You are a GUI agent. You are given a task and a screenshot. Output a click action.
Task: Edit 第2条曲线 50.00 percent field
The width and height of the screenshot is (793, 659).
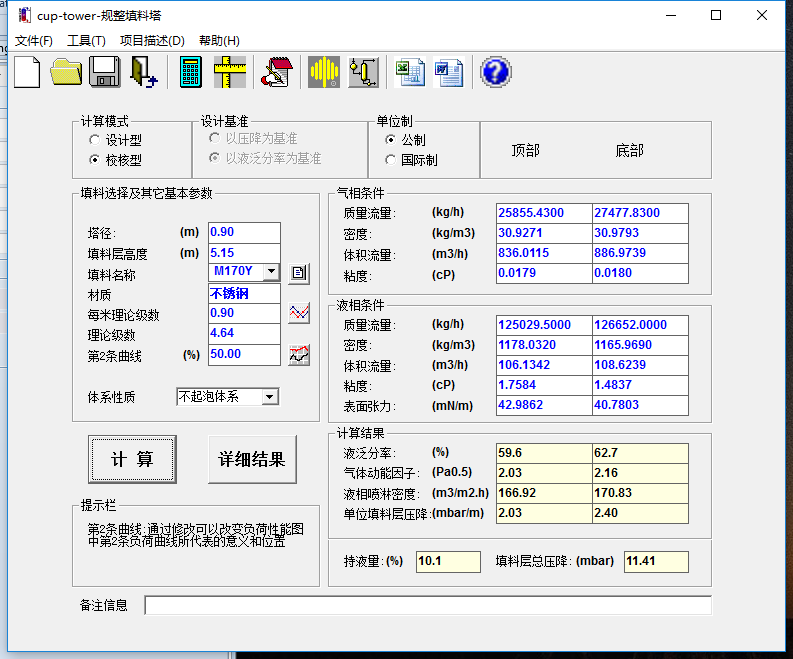pyautogui.click(x=244, y=355)
